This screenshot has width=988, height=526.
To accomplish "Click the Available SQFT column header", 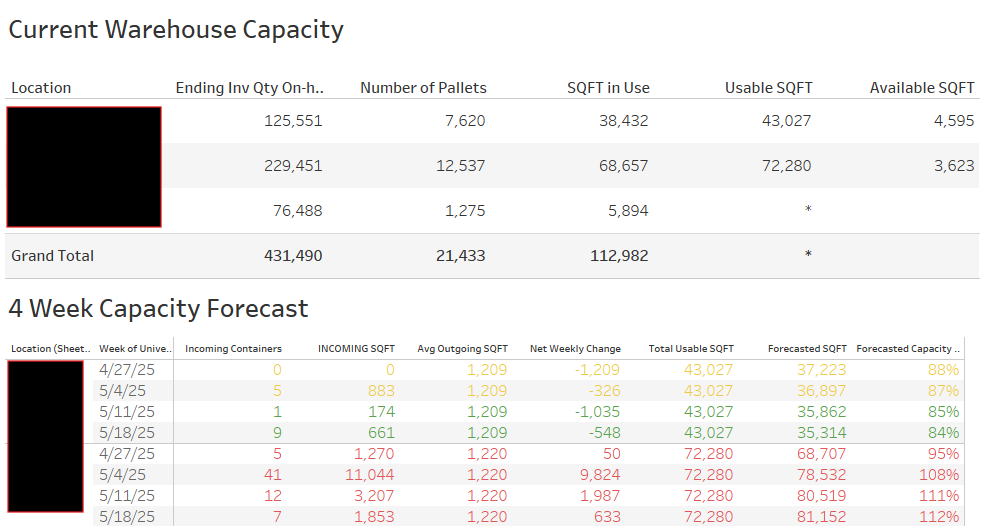I will pos(921,88).
